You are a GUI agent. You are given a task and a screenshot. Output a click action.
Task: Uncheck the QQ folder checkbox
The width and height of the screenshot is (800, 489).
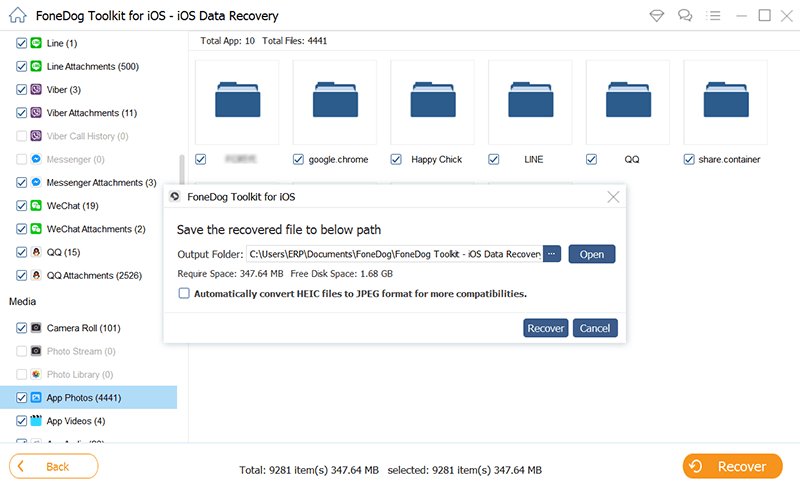pos(591,159)
